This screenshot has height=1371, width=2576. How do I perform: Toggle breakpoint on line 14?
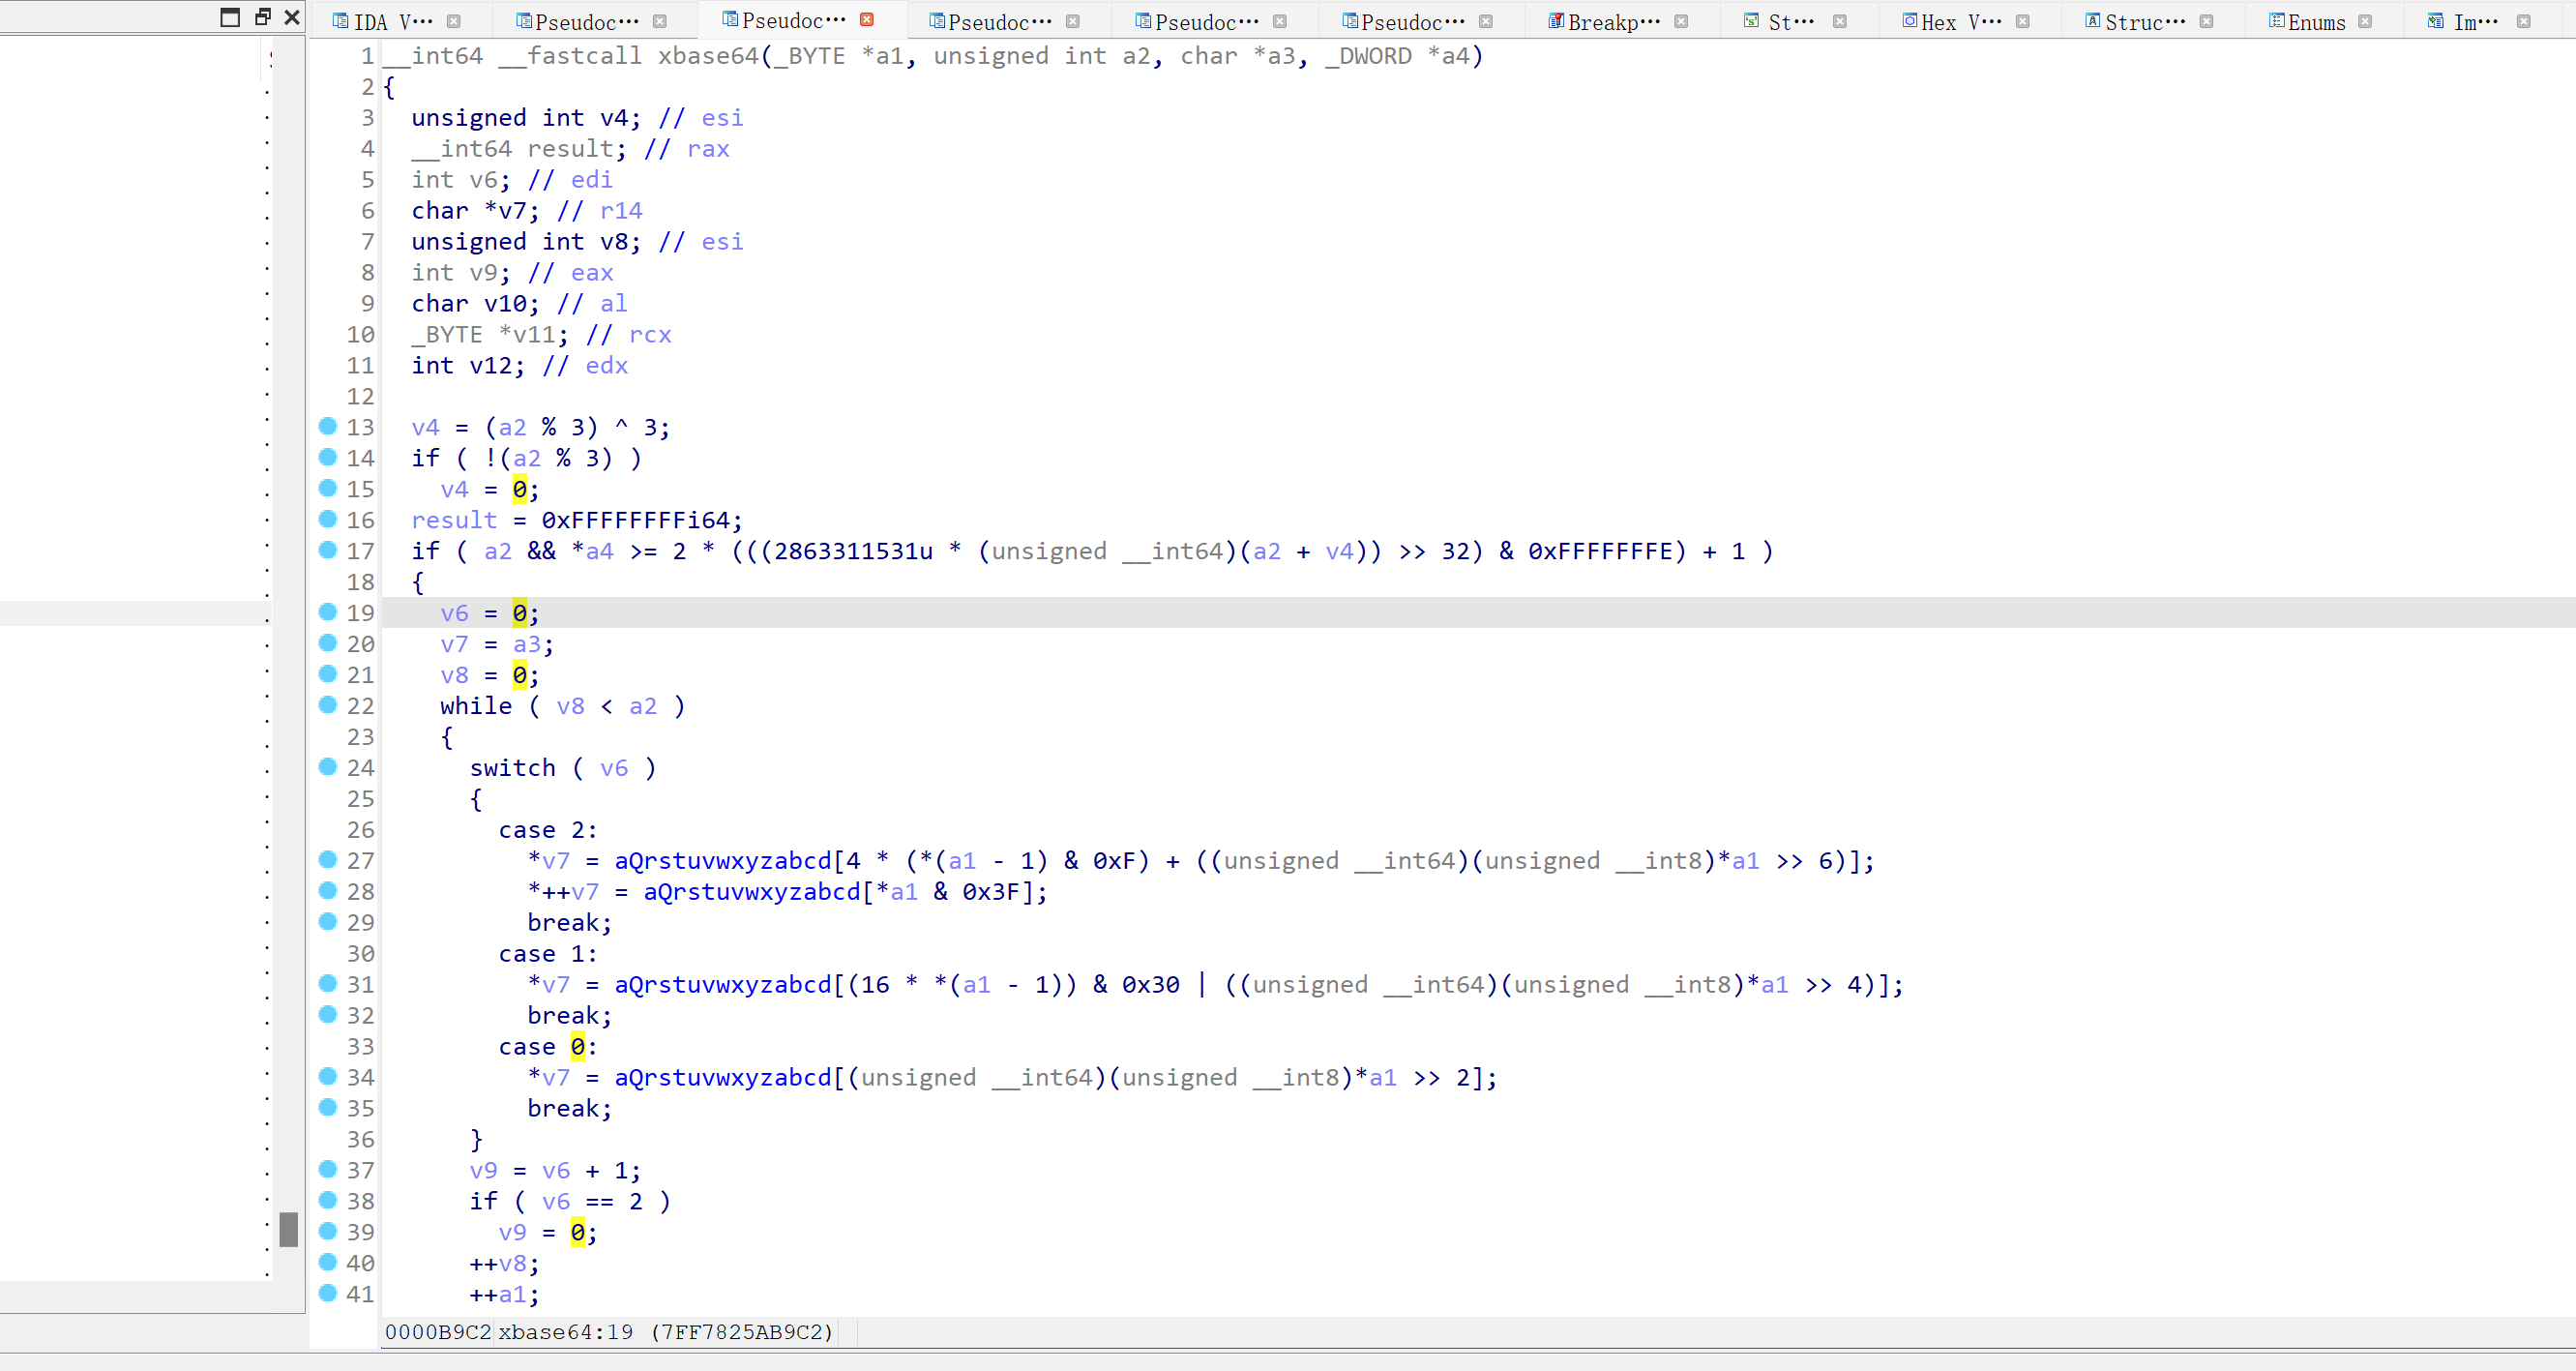(x=327, y=457)
